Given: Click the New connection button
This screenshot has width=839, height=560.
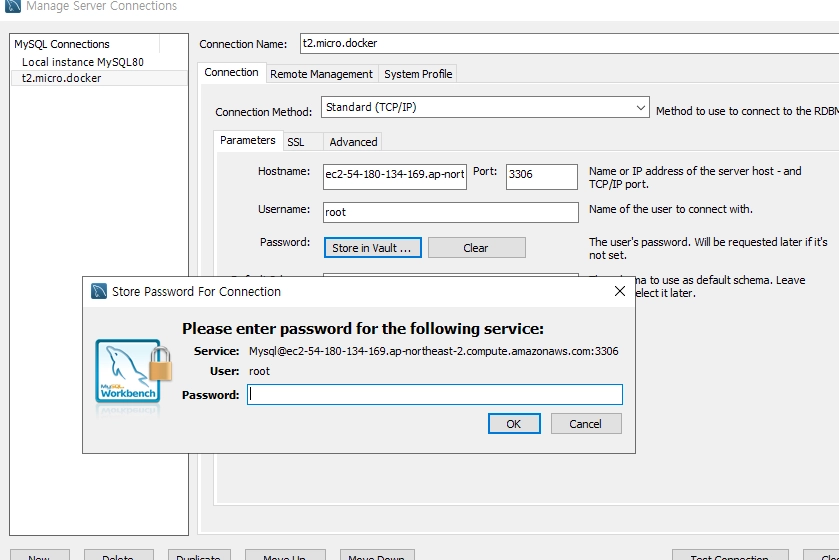Looking at the screenshot, I should (x=39, y=555).
